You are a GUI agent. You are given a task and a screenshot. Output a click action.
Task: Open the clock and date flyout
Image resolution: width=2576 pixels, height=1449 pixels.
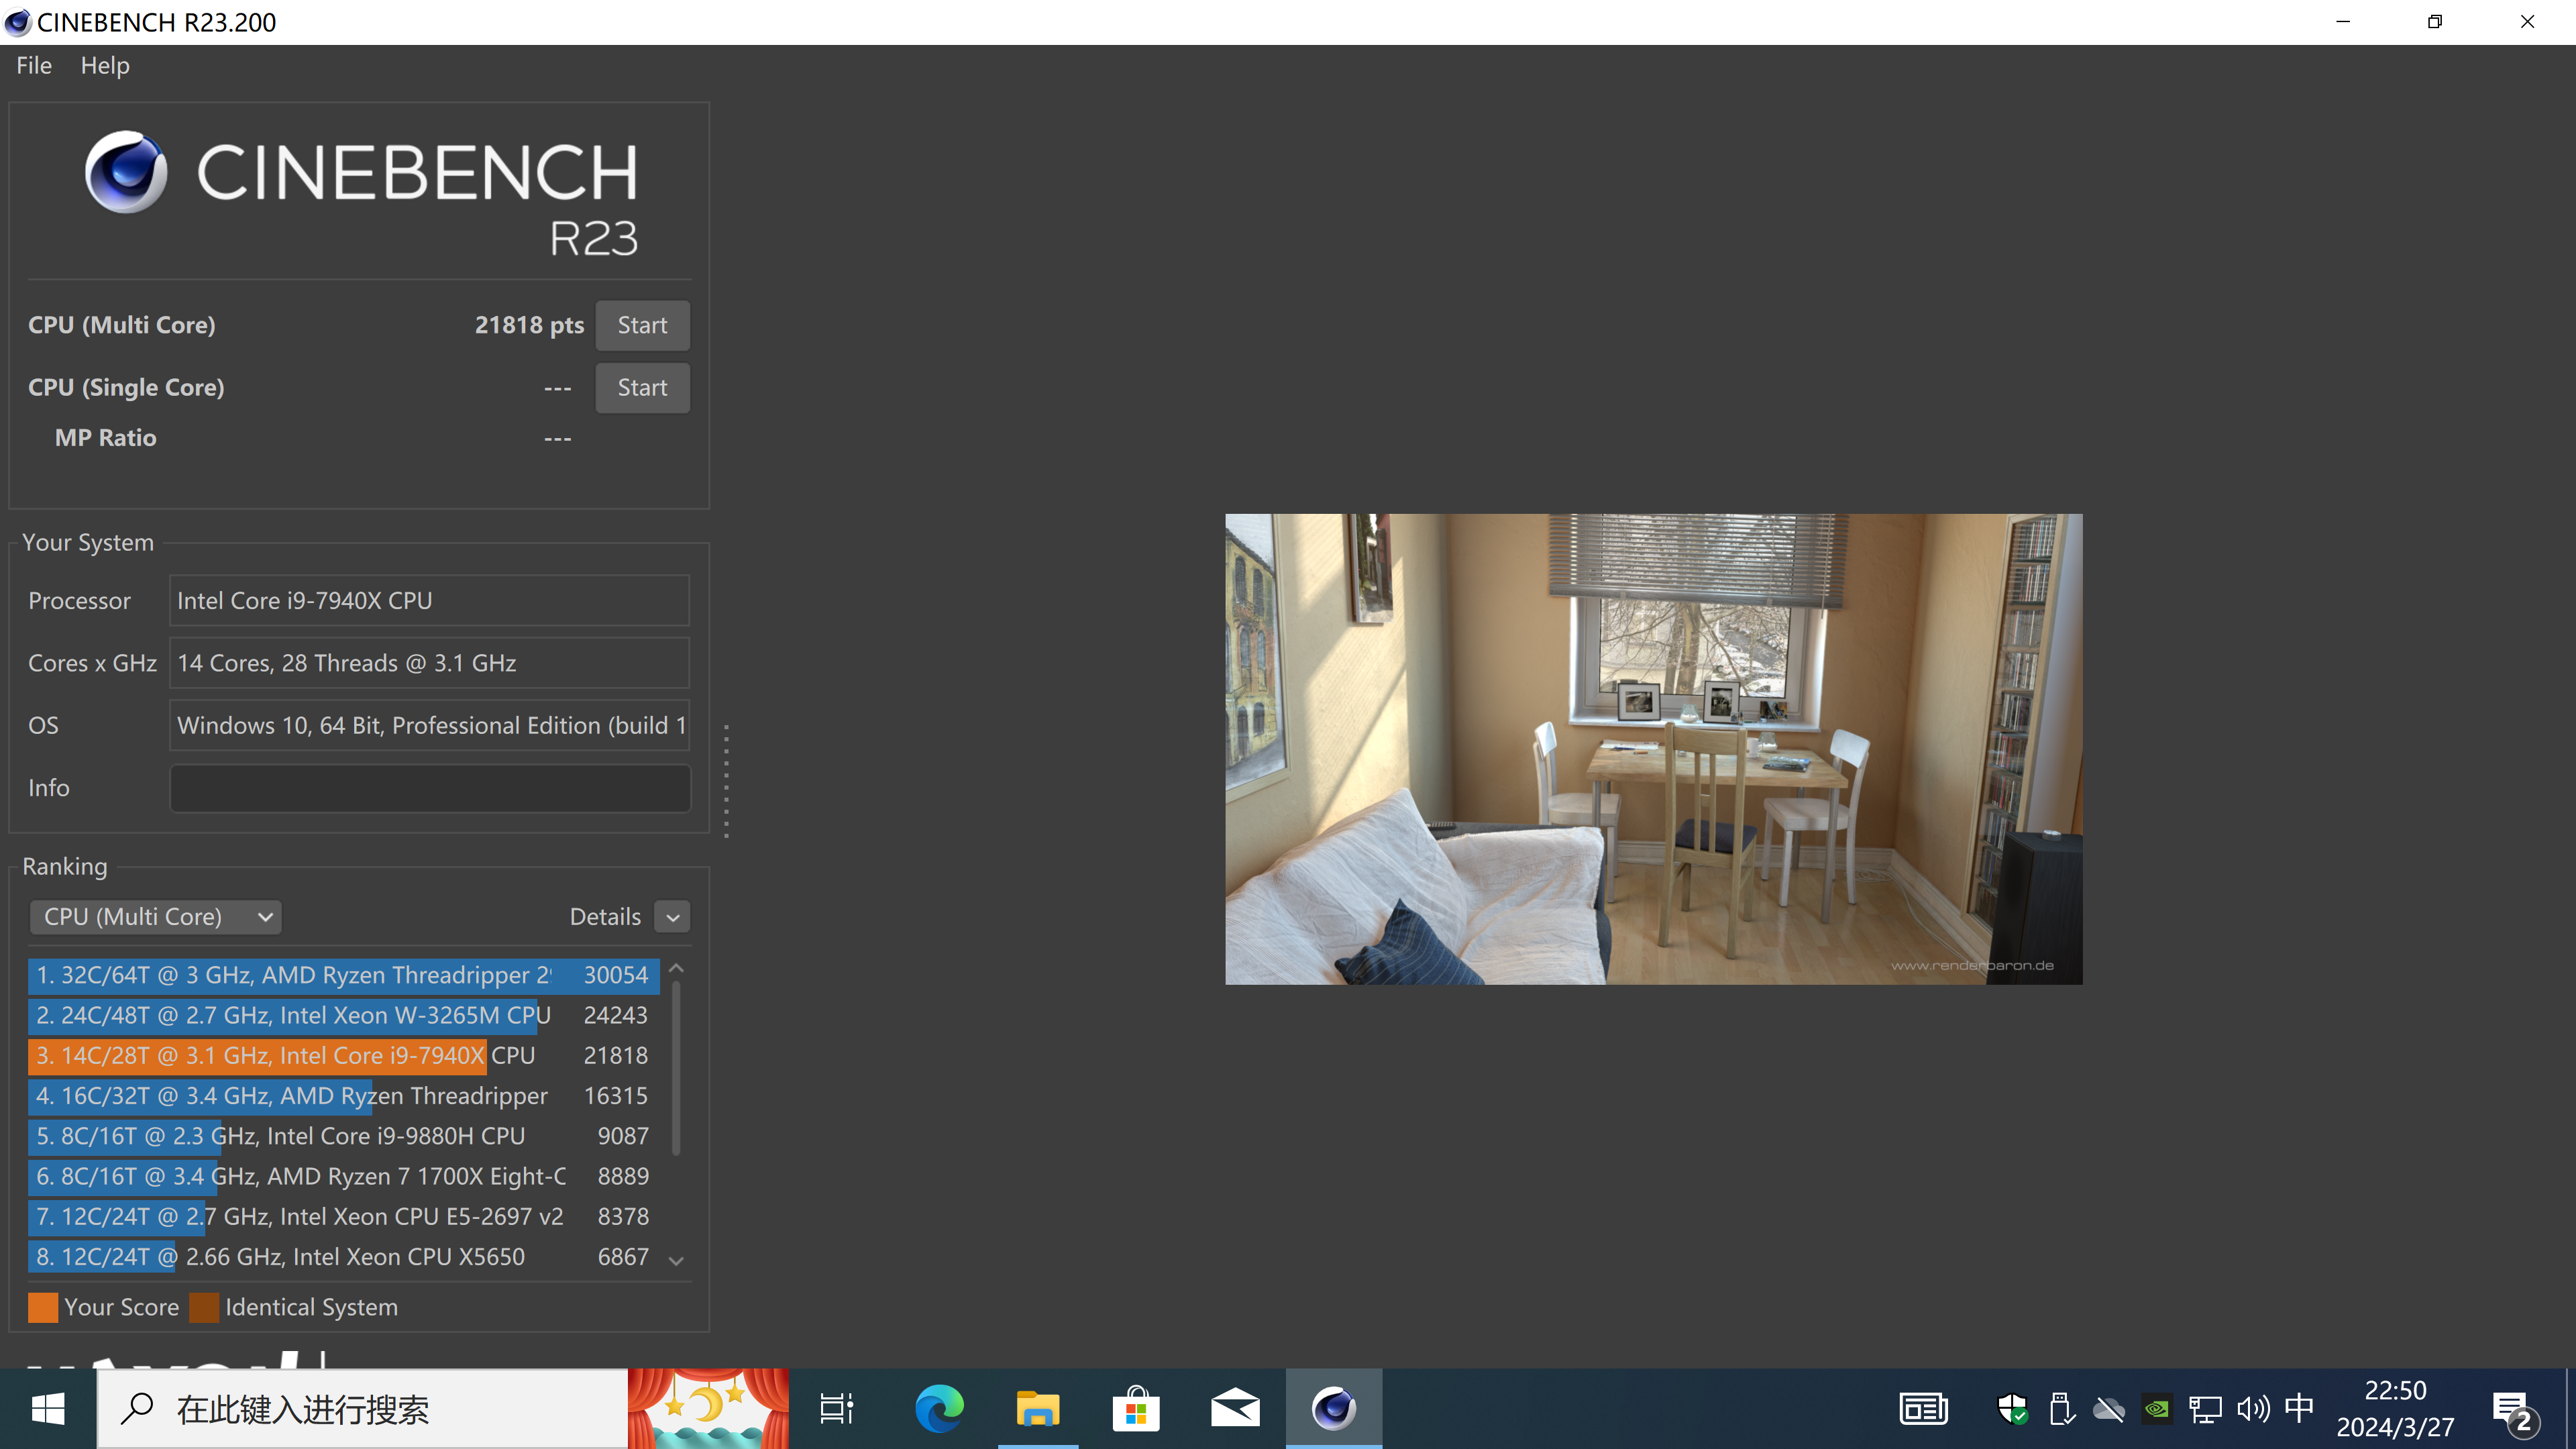coord(2395,1409)
